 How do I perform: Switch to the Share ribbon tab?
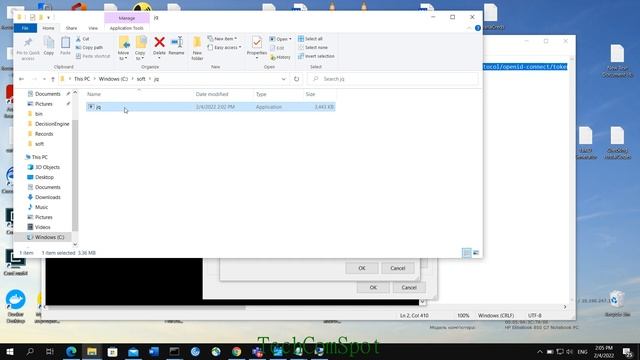[x=71, y=28]
